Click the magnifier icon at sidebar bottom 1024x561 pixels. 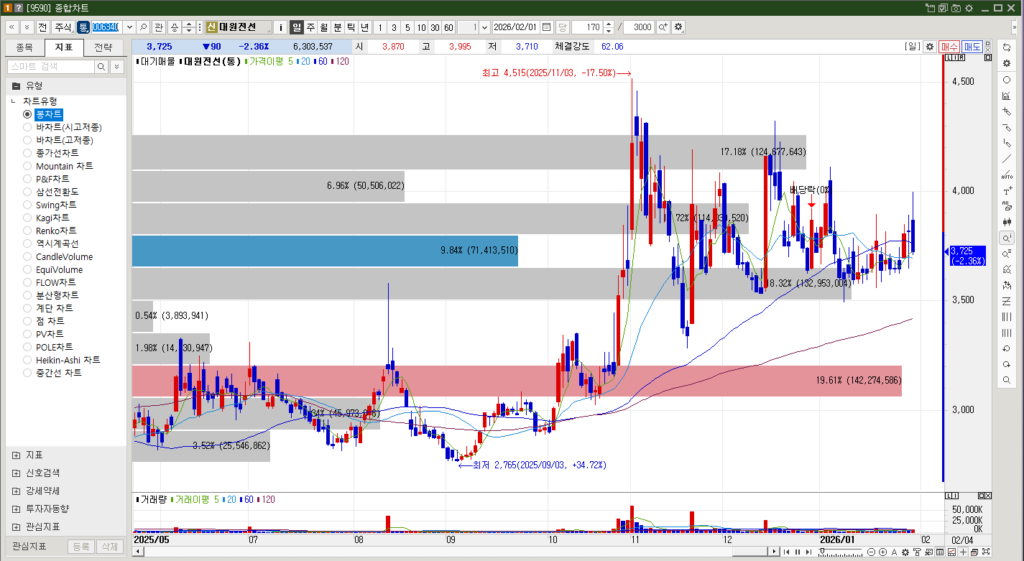(x=1006, y=380)
